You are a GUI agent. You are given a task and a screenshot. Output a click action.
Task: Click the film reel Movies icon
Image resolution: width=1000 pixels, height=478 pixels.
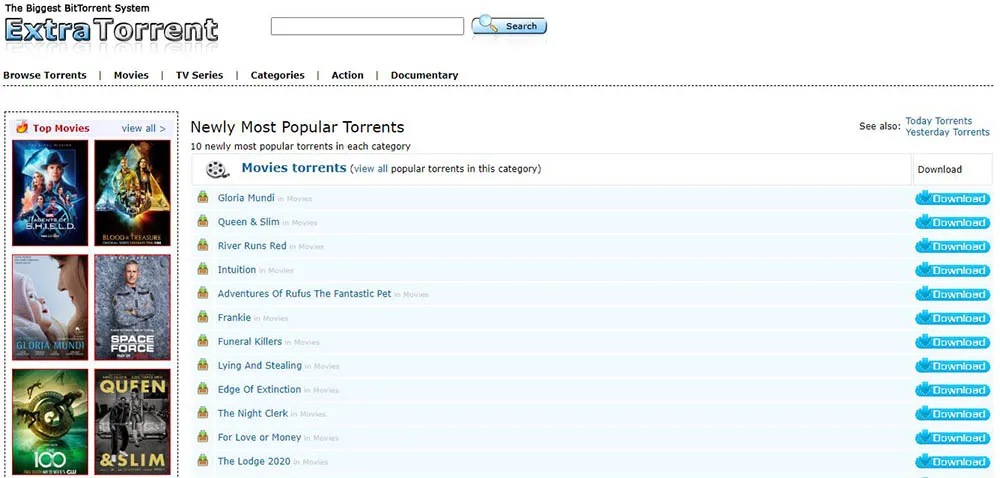tap(217, 170)
